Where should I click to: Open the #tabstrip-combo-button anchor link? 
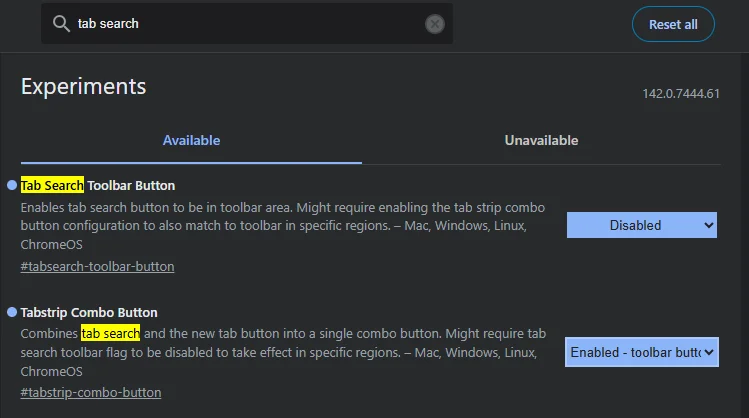coord(90,392)
